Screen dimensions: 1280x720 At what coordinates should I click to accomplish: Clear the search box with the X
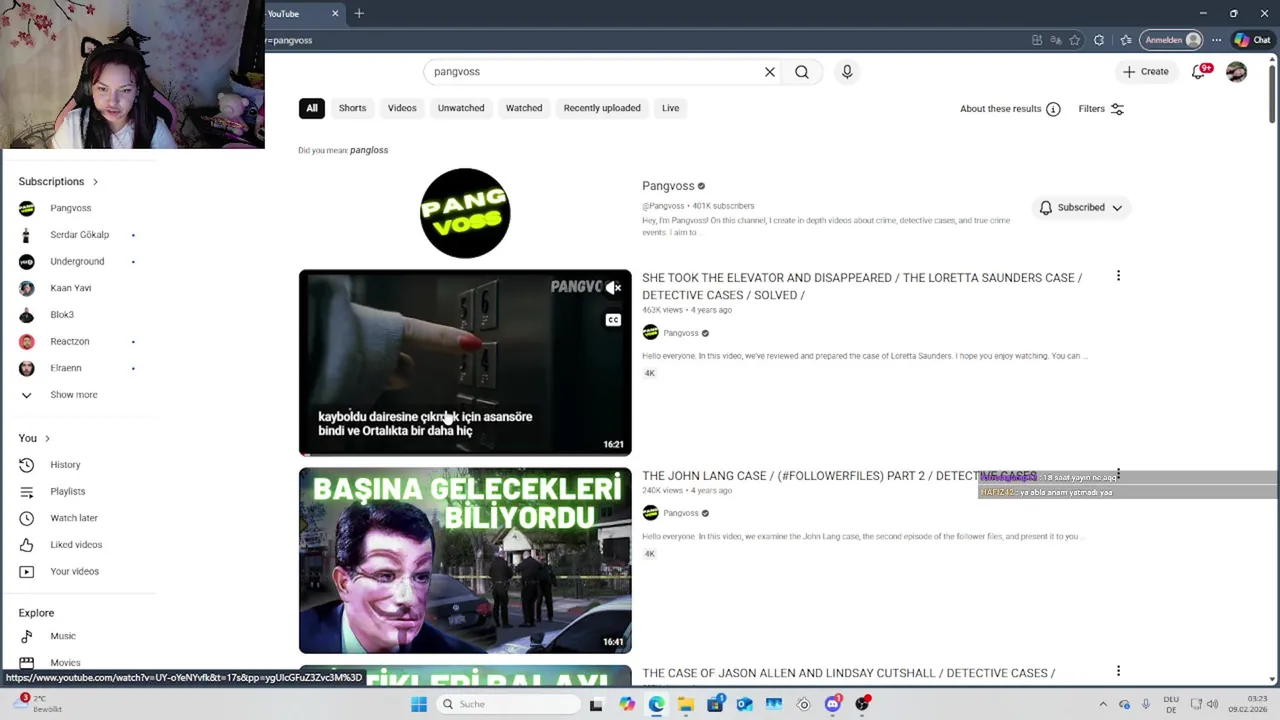[770, 72]
